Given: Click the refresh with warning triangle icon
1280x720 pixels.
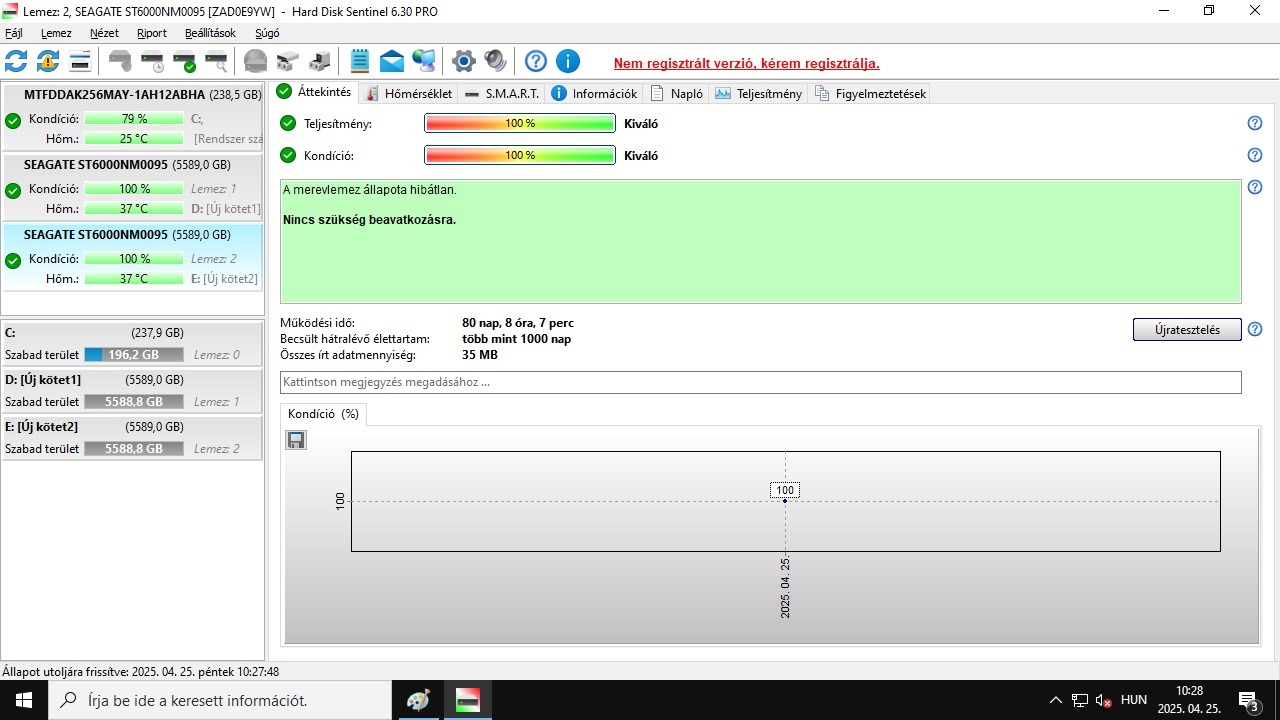Looking at the screenshot, I should click(x=48, y=61).
